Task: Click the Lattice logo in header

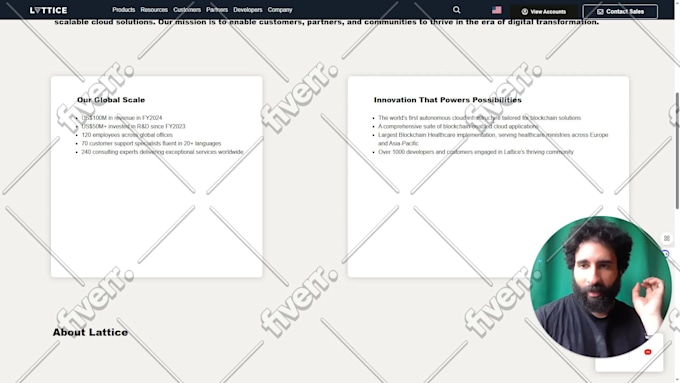Action: point(49,10)
